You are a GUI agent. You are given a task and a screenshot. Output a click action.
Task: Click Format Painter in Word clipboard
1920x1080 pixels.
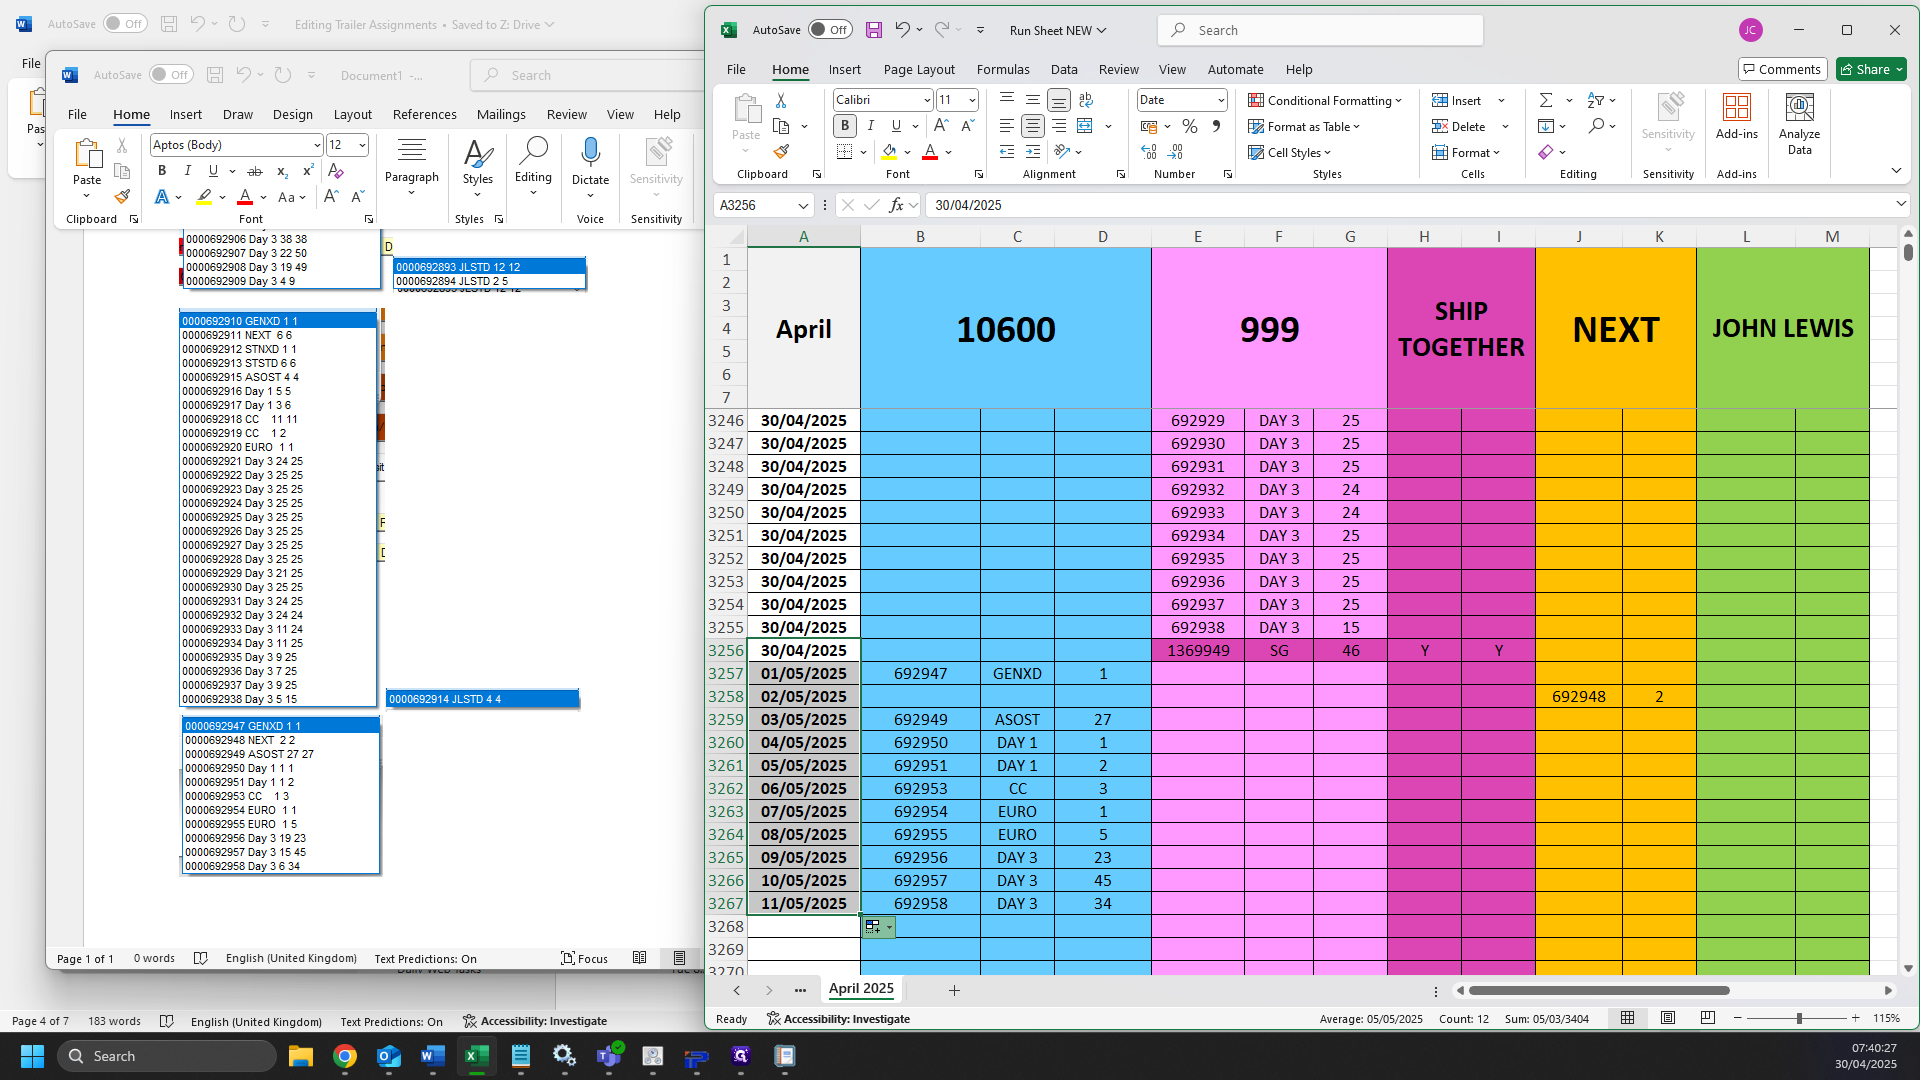[x=122, y=197]
